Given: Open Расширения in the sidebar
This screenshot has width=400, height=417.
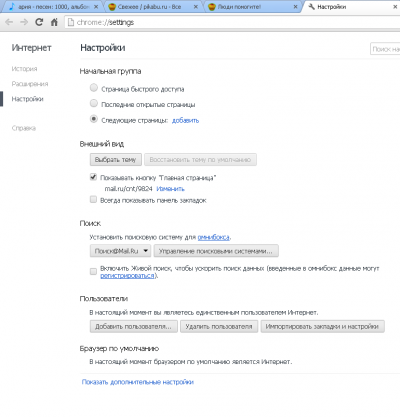Looking at the screenshot, I should (30, 84).
